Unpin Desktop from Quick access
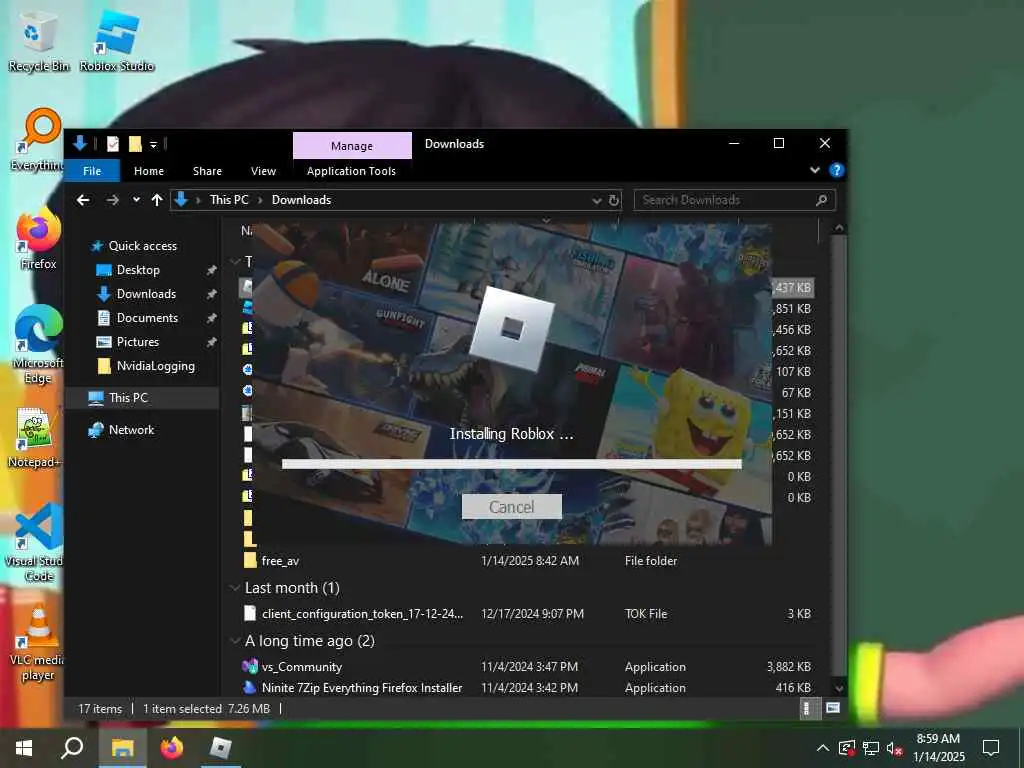The height and width of the screenshot is (768, 1024). (x=211, y=270)
